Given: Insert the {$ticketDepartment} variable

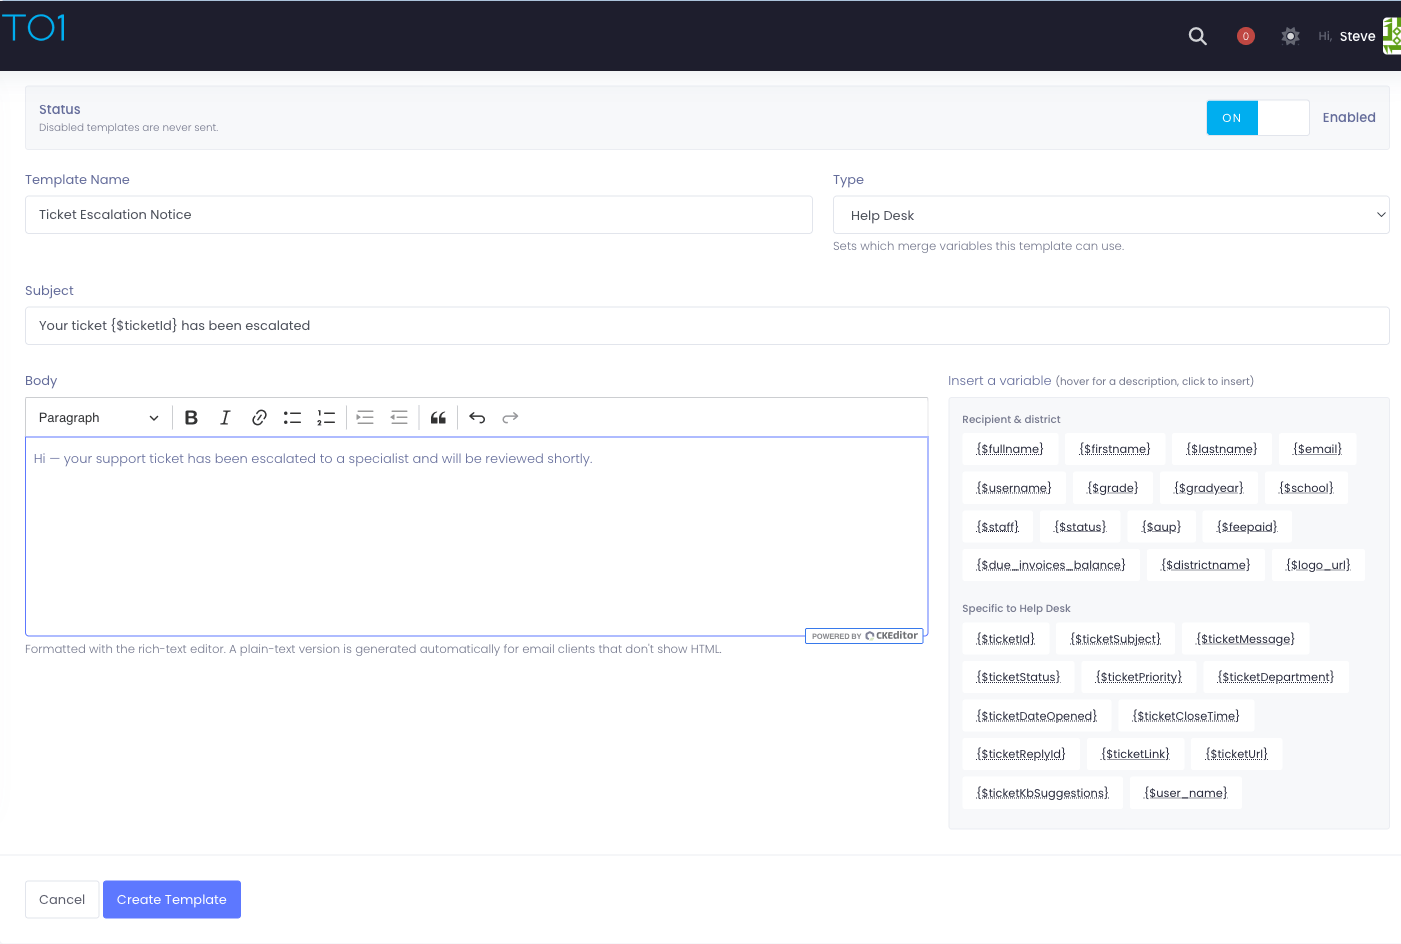Looking at the screenshot, I should pyautogui.click(x=1276, y=677).
